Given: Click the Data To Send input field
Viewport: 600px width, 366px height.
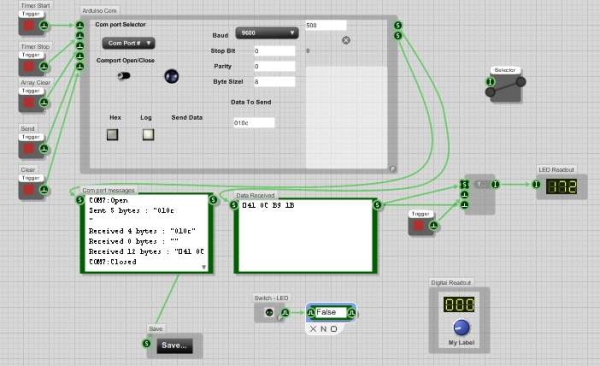Looking at the screenshot, I should click(x=254, y=123).
